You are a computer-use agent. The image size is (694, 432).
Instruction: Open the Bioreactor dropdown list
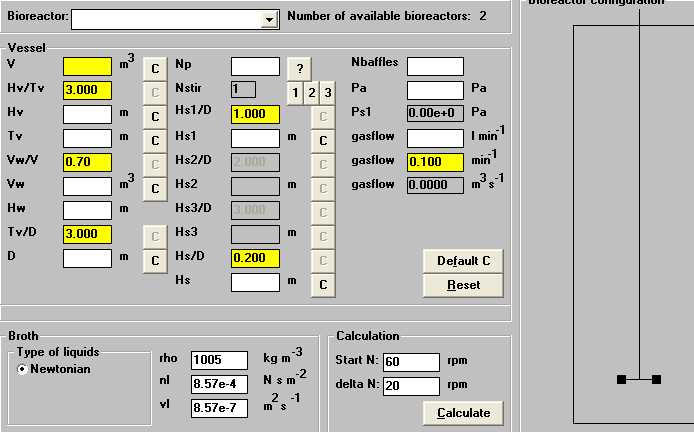coord(269,20)
